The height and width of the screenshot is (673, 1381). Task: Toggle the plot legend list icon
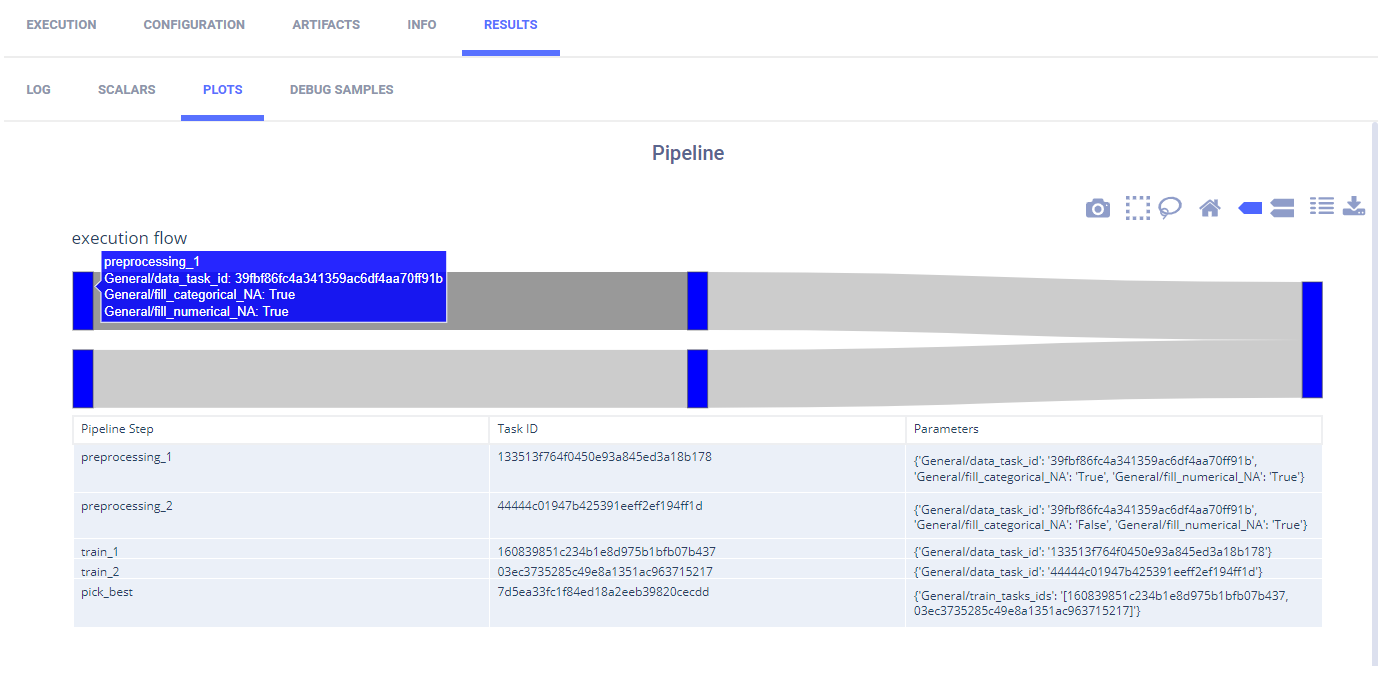(1322, 206)
